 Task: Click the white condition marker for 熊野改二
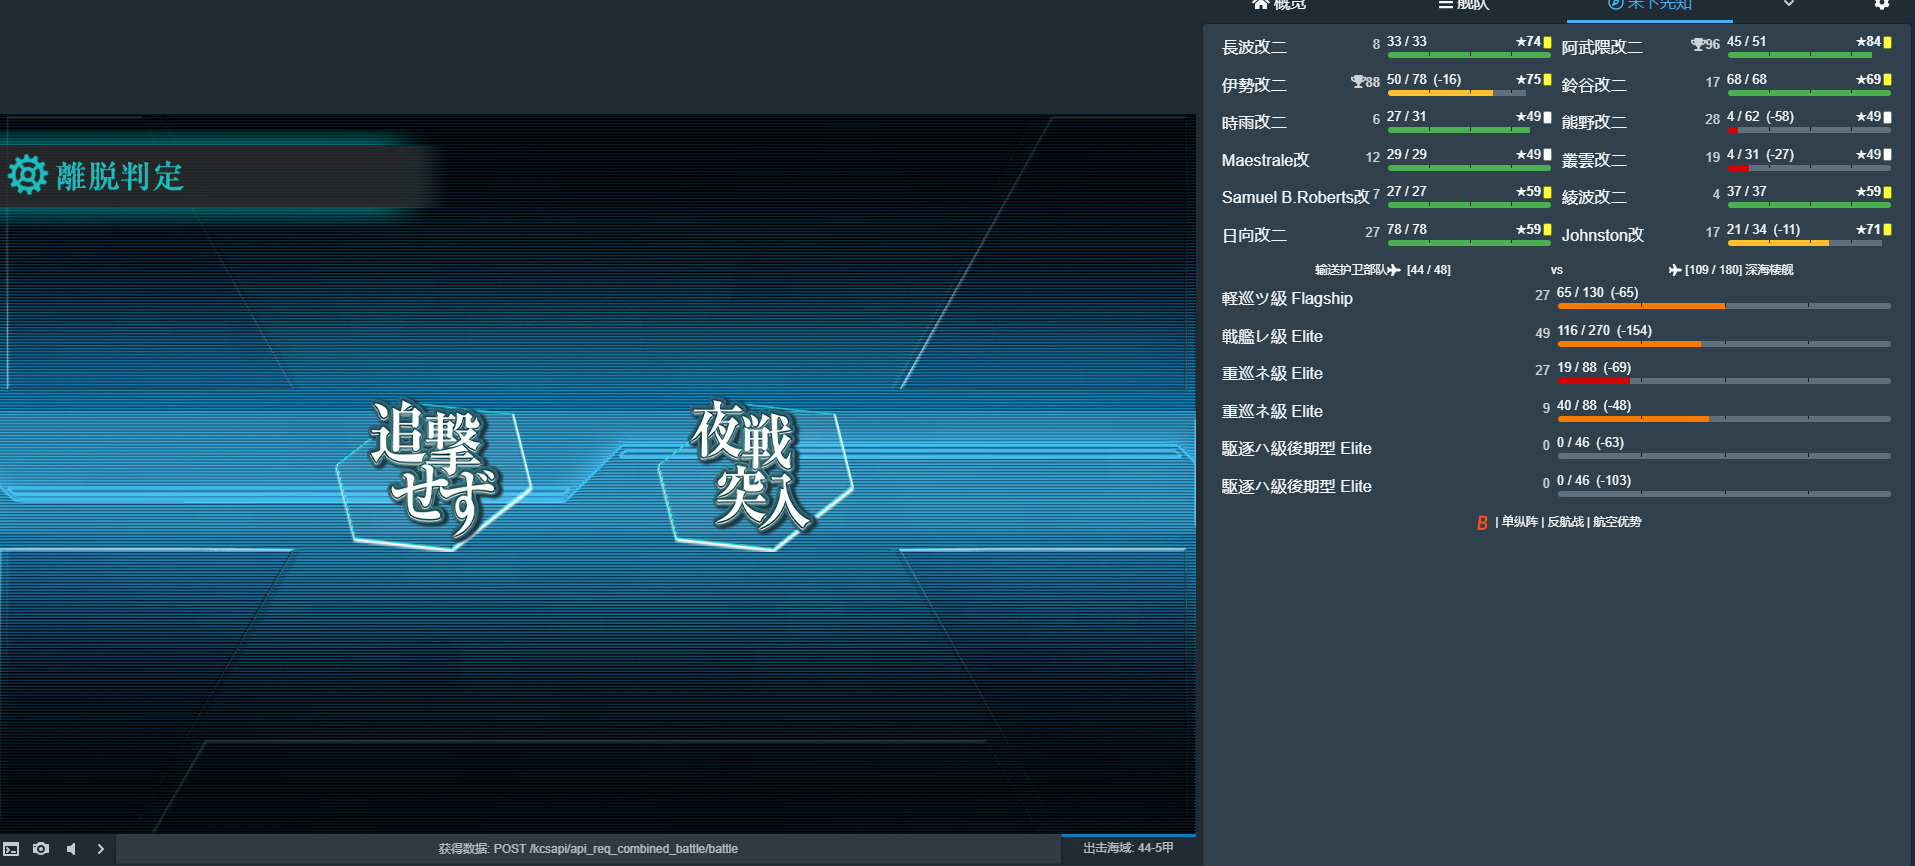coord(1887,117)
